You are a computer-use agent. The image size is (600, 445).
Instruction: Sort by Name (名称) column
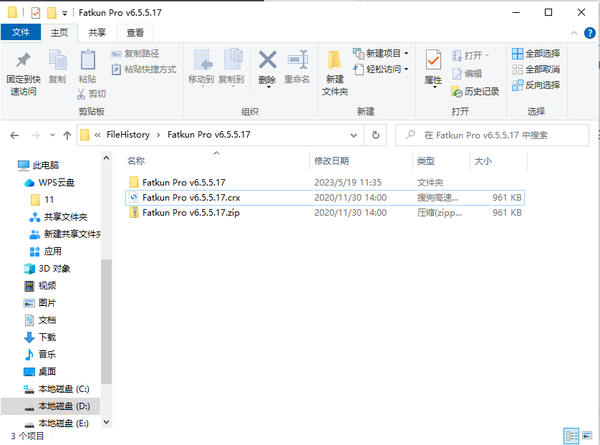pos(136,161)
